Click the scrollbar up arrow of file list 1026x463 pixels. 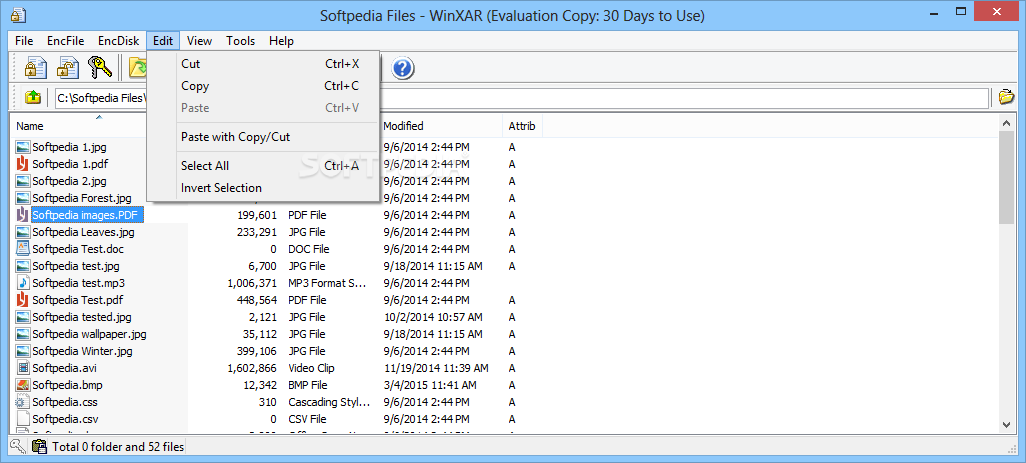pyautogui.click(x=1007, y=122)
